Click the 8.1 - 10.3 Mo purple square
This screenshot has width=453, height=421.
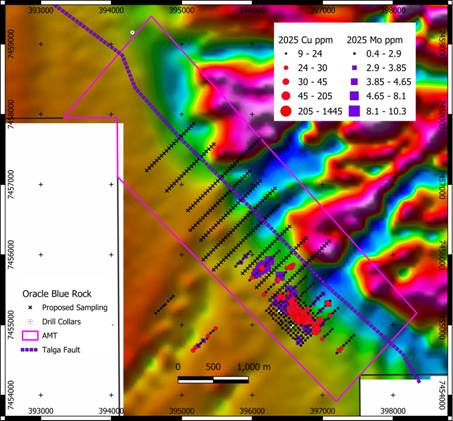pyautogui.click(x=354, y=111)
